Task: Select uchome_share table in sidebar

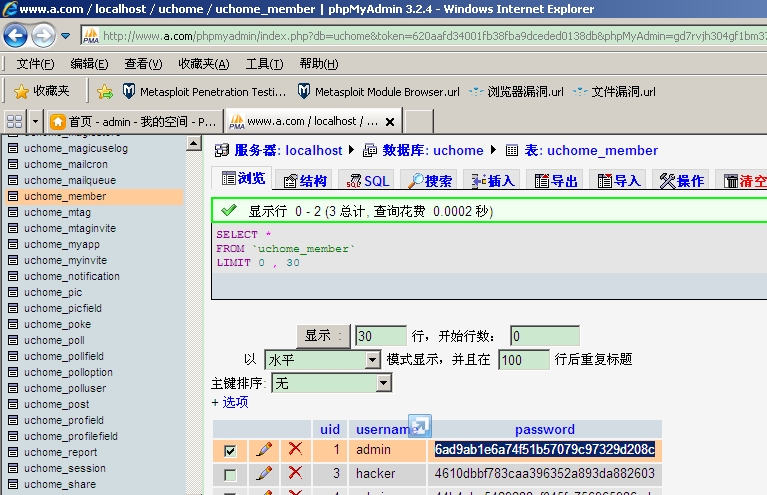Action: point(60,484)
